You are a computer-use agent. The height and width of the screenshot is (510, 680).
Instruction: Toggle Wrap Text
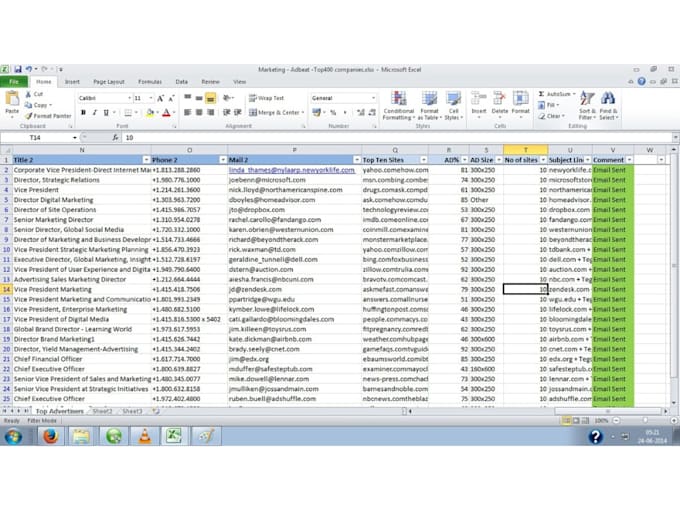266,98
